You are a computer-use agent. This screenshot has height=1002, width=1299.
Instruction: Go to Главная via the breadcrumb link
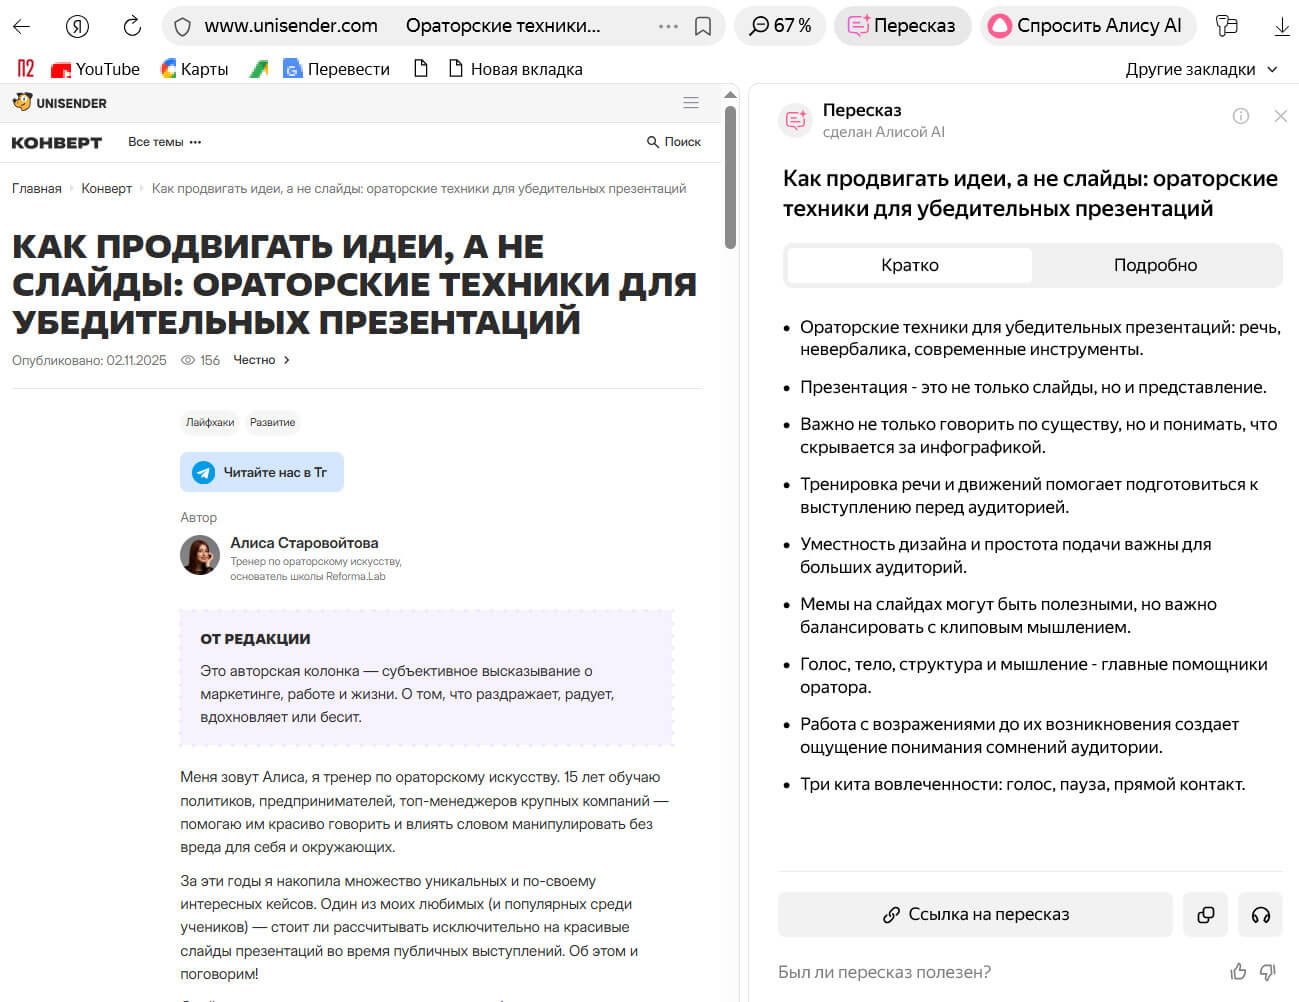point(36,187)
